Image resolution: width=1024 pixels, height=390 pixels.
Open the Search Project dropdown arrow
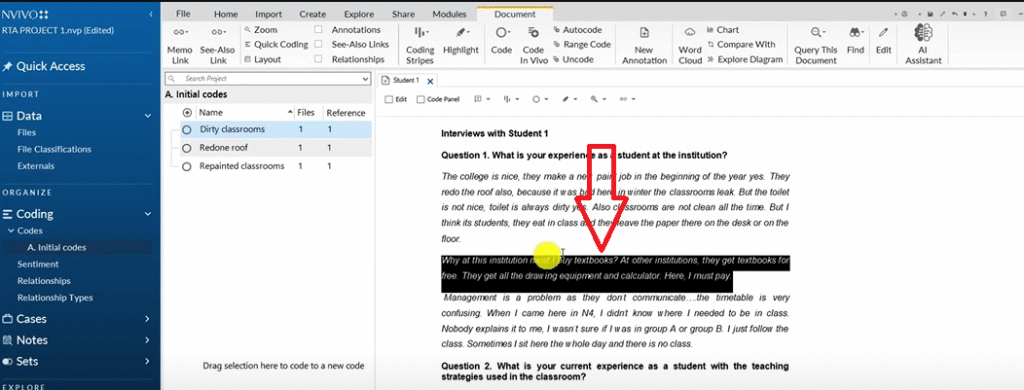[365, 78]
